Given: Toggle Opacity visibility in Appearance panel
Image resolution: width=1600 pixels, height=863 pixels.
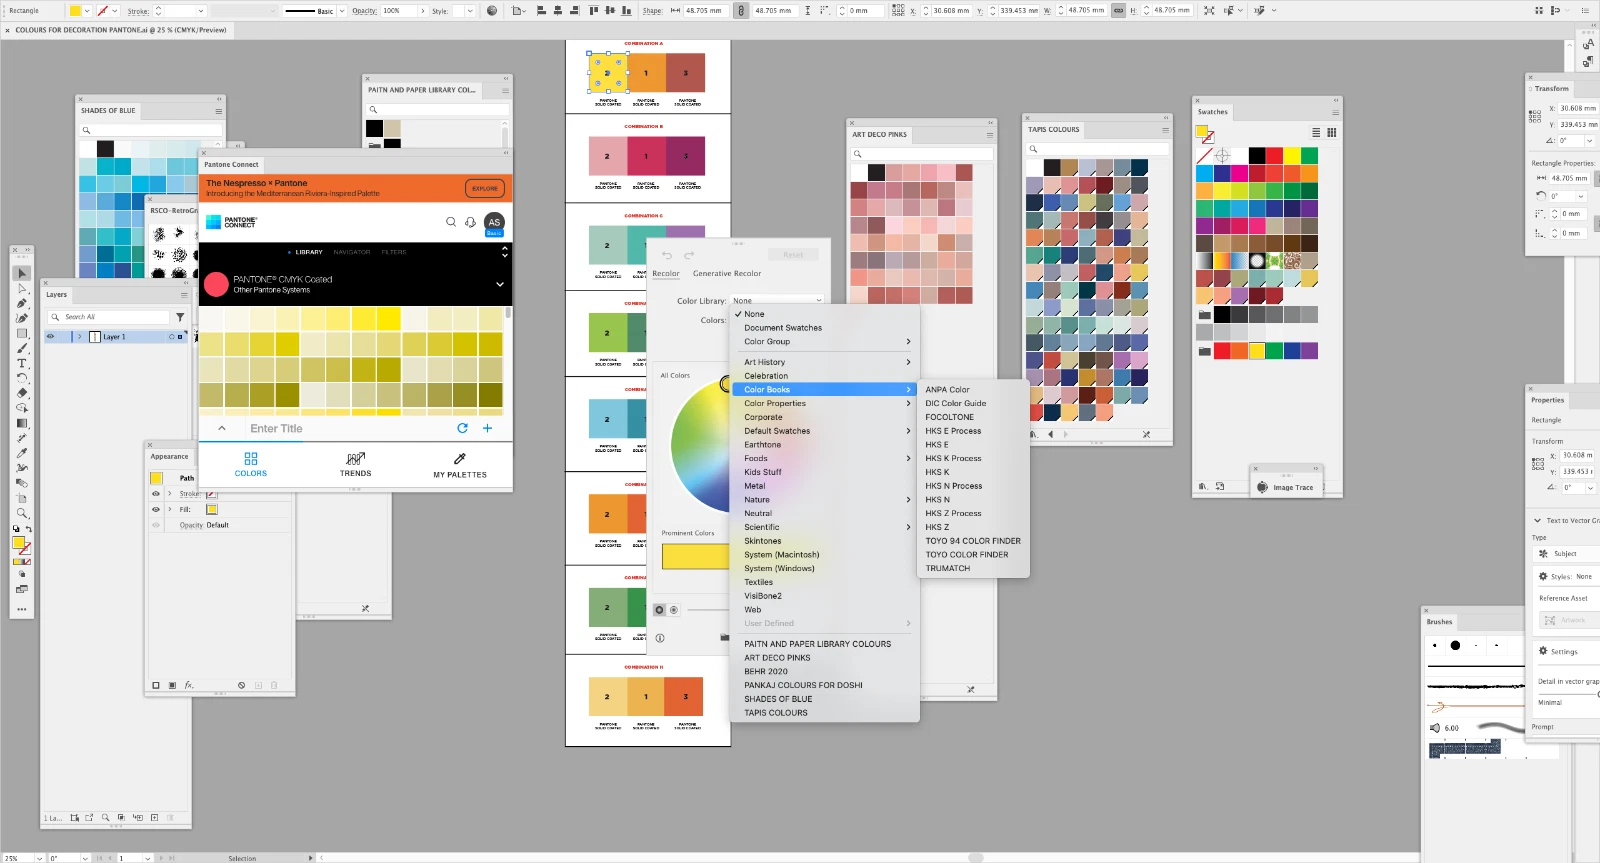Looking at the screenshot, I should 156,525.
